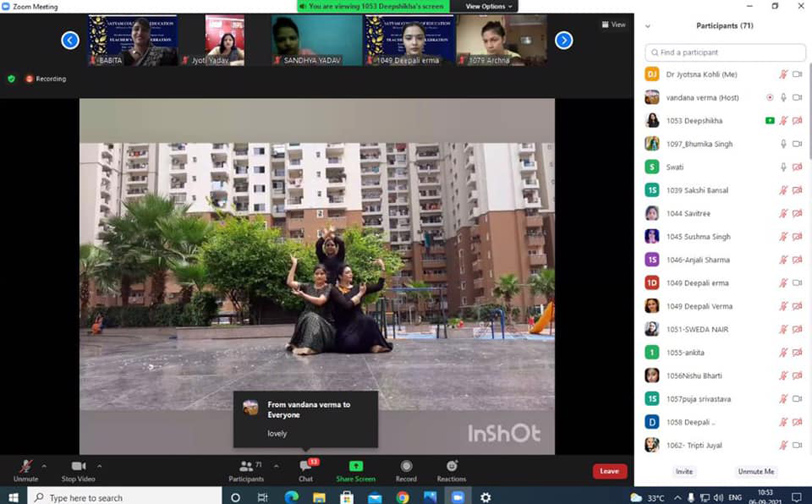Image resolution: width=812 pixels, height=504 pixels.
Task: Click the Record icon
Action: (x=406, y=469)
